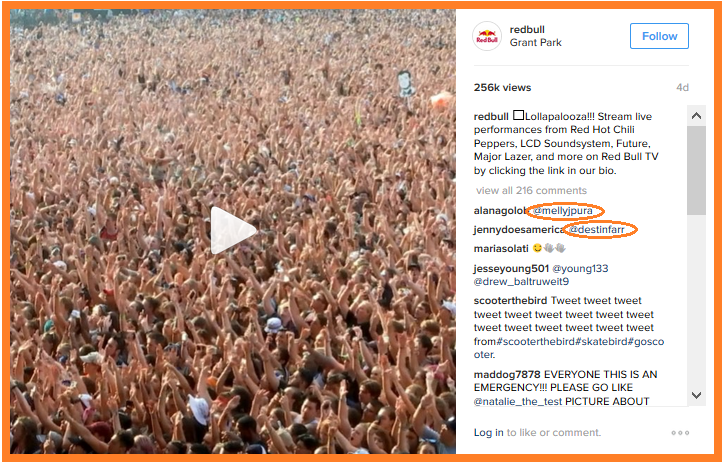723x462 pixels.
Task: Click Log in to comment
Action: 488,432
